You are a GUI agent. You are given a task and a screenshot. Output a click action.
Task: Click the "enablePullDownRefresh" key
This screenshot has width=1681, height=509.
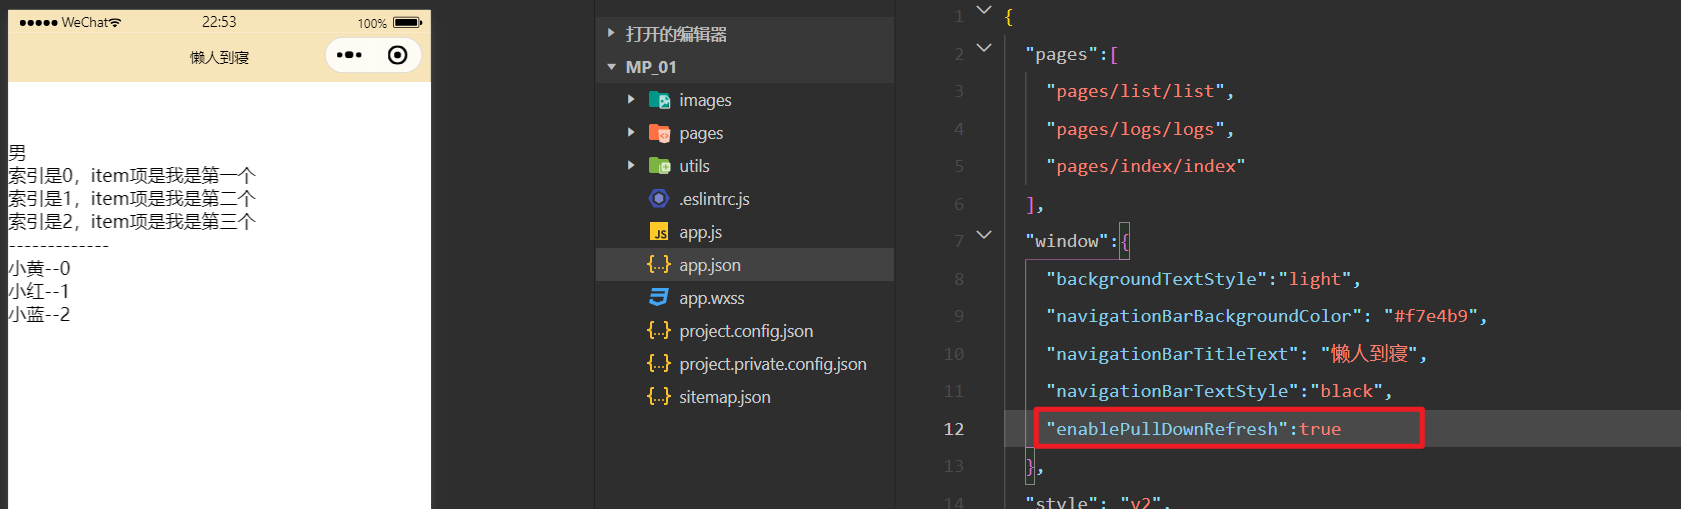pos(1167,429)
